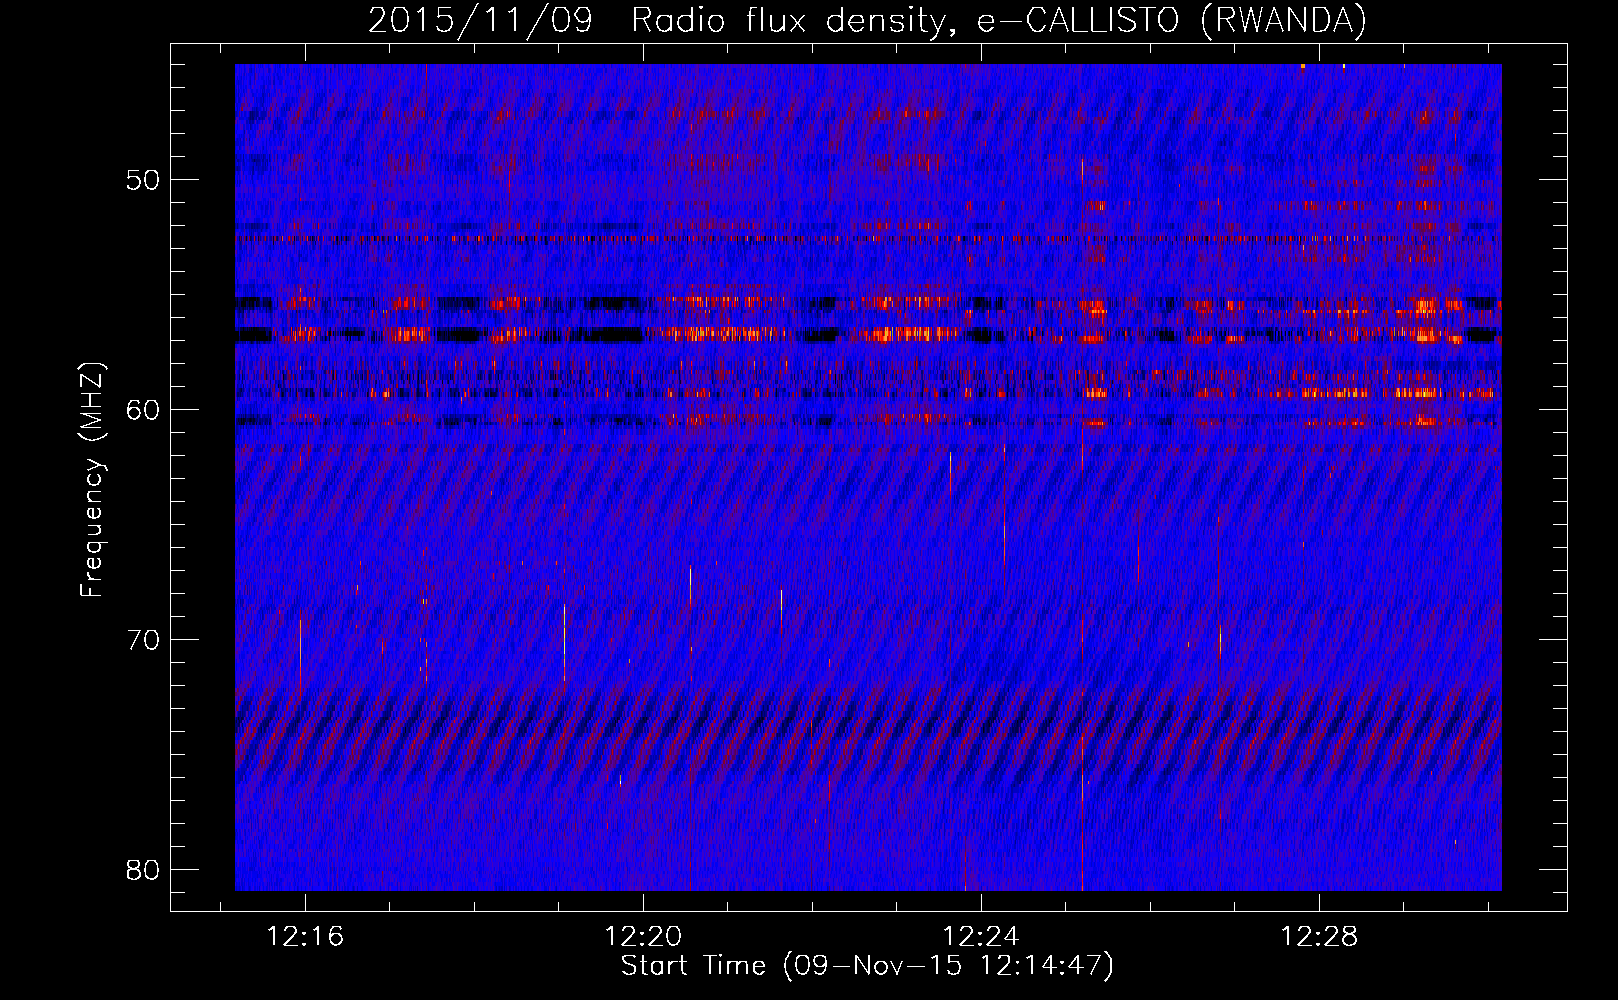Click the 12:28 time tick label
This screenshot has width=1618, height=1000.
(1319, 937)
